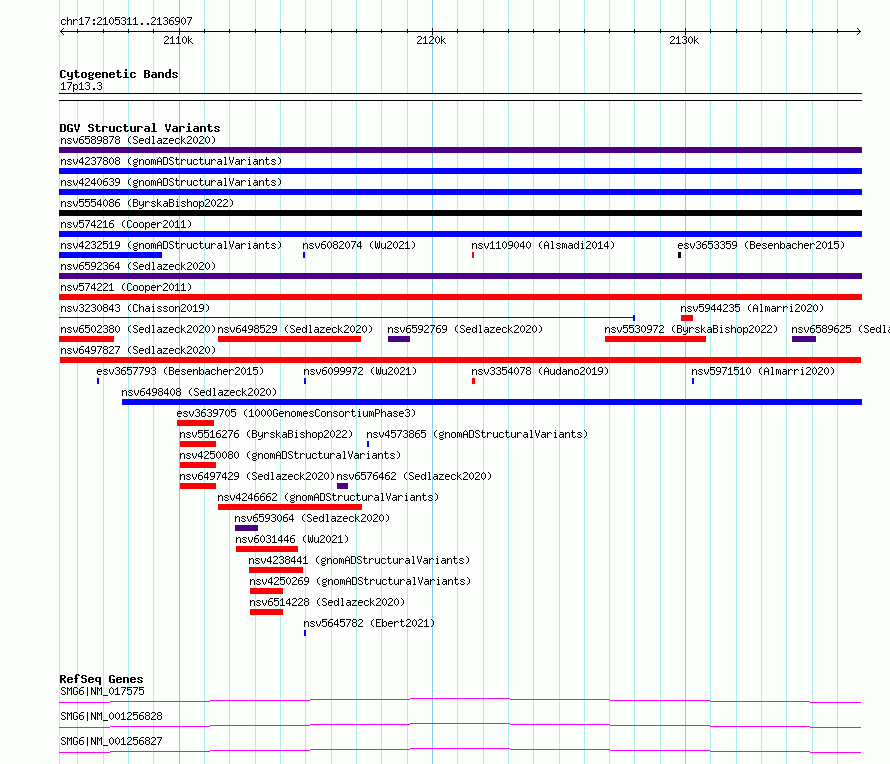Open the nsv5530972 ByrskaBishop2022 red bar

[656, 339]
